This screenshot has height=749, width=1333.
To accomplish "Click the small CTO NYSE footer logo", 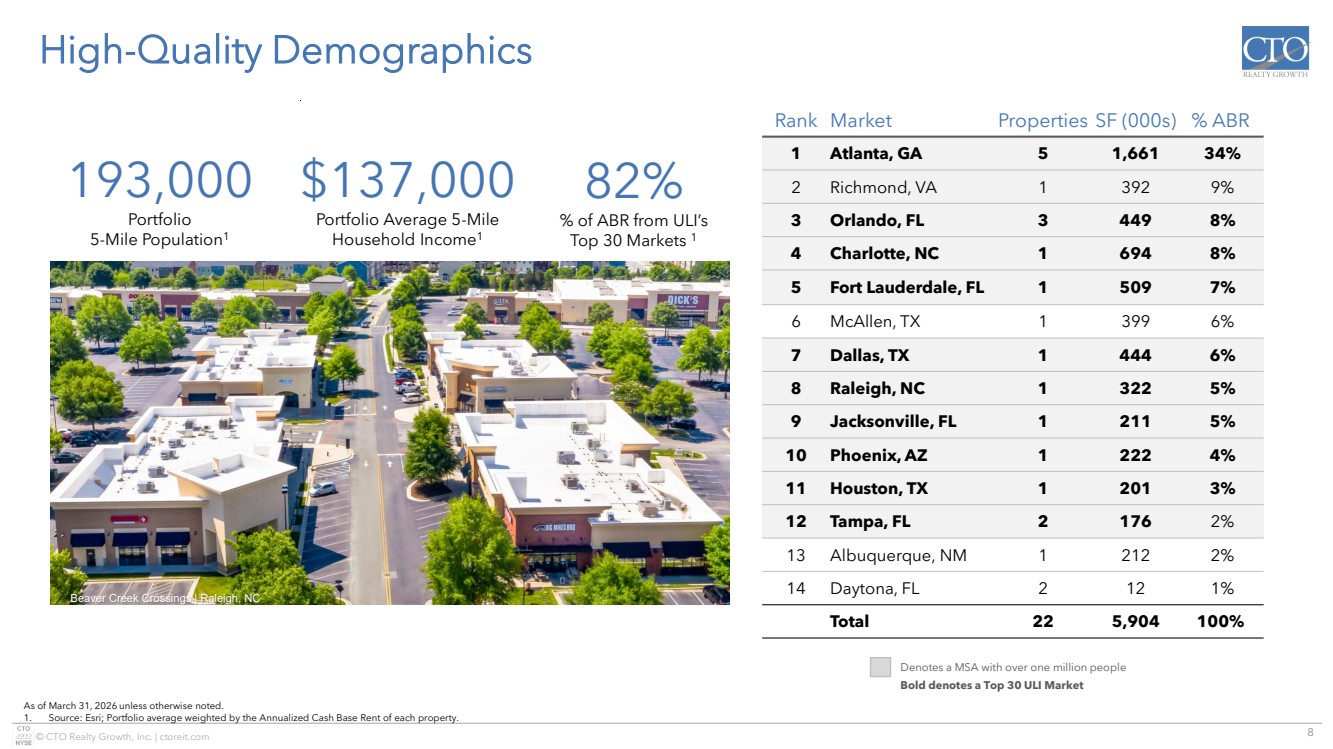I will coord(23,737).
